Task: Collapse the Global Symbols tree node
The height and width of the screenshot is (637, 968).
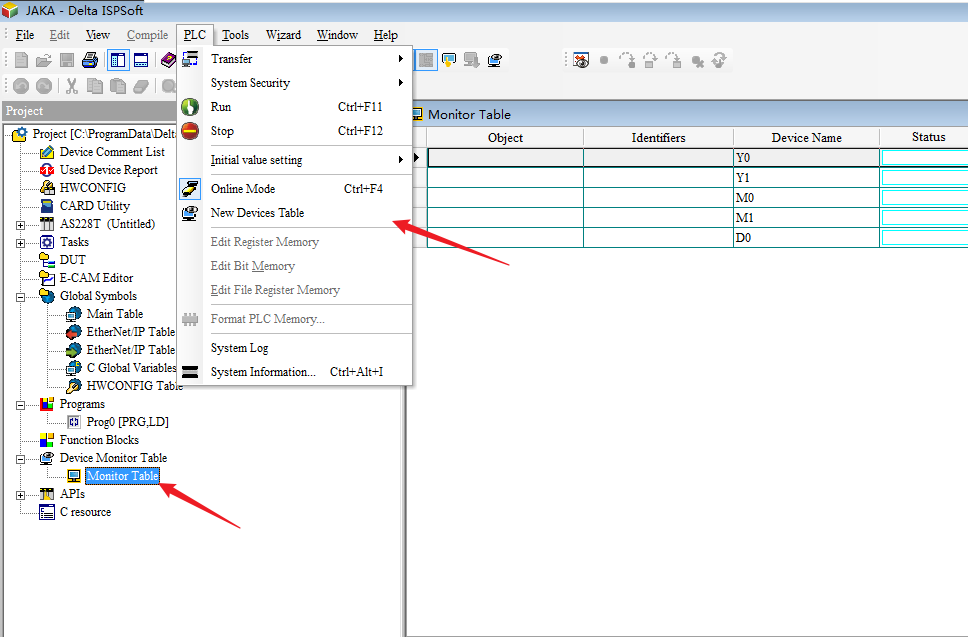Action: (20, 297)
